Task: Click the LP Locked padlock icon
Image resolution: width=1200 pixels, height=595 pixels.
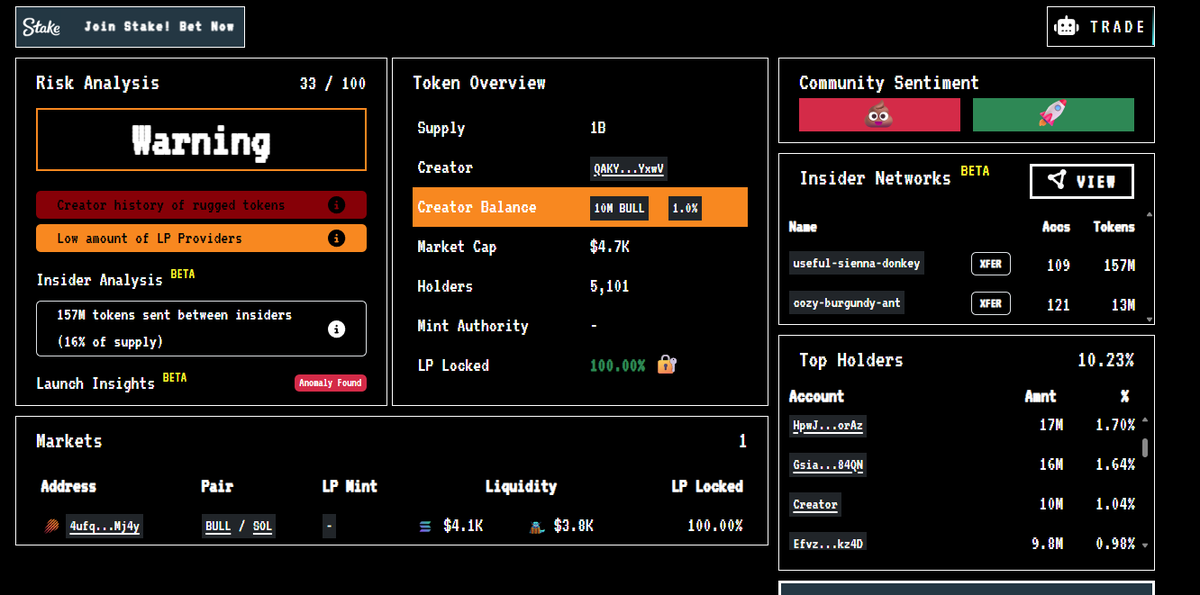Action: click(667, 365)
